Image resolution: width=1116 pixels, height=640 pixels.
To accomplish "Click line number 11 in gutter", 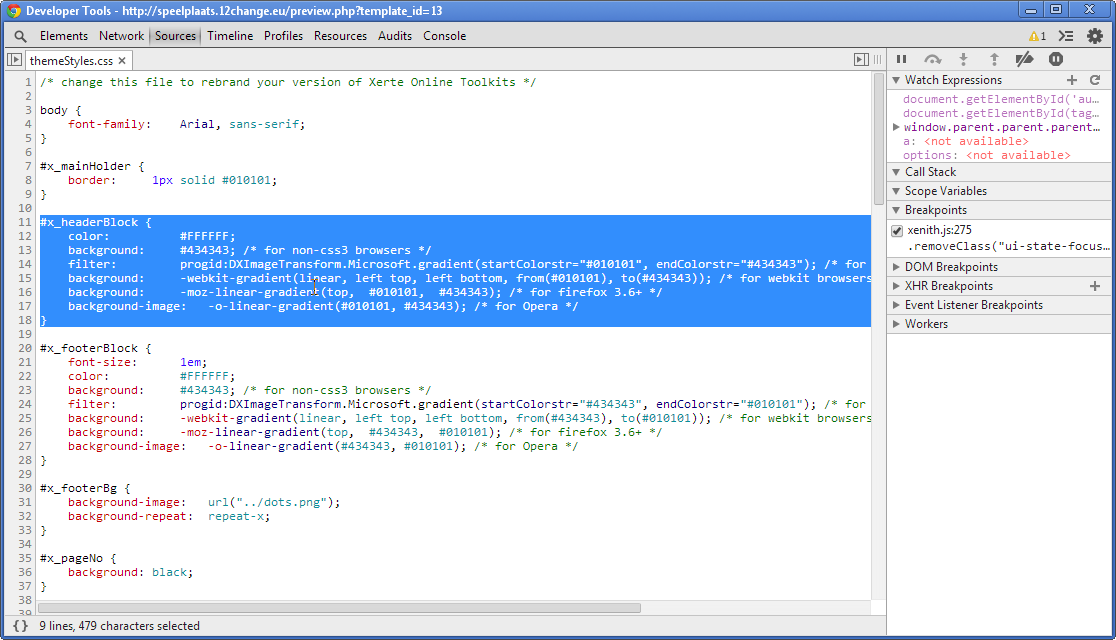I will [x=25, y=222].
